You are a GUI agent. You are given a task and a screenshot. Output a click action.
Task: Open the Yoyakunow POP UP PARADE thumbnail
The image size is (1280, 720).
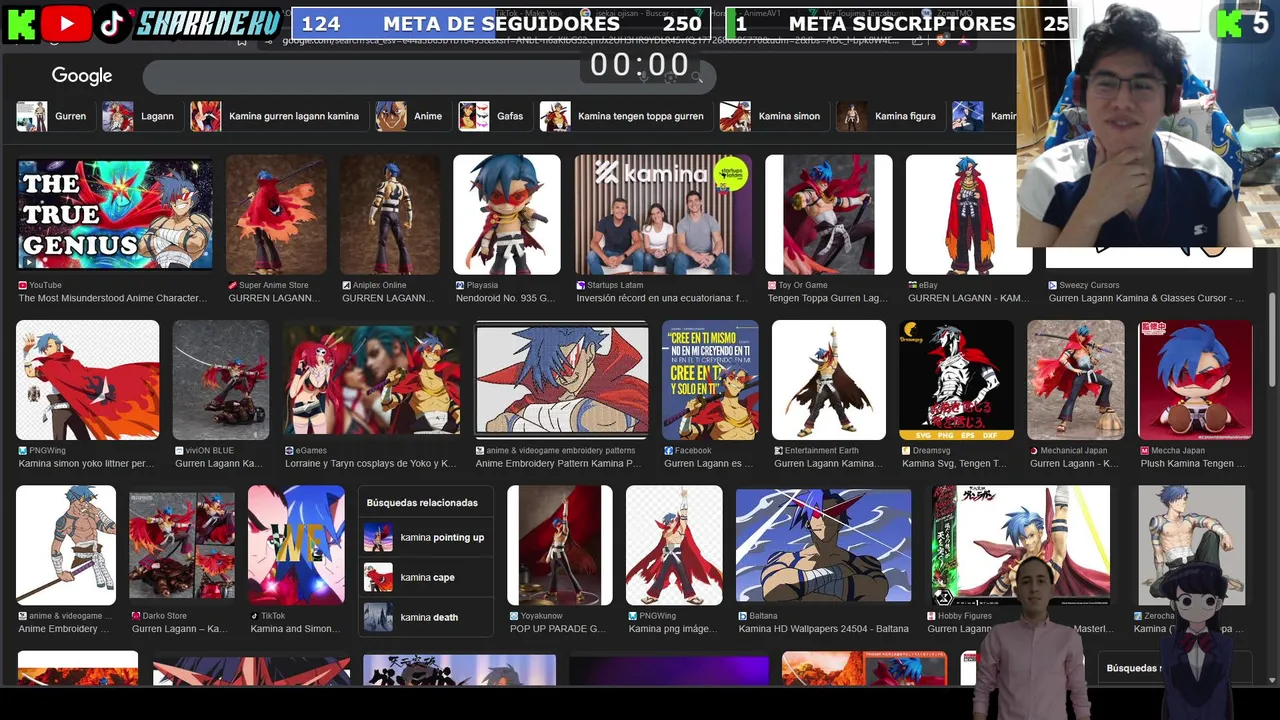[560, 545]
